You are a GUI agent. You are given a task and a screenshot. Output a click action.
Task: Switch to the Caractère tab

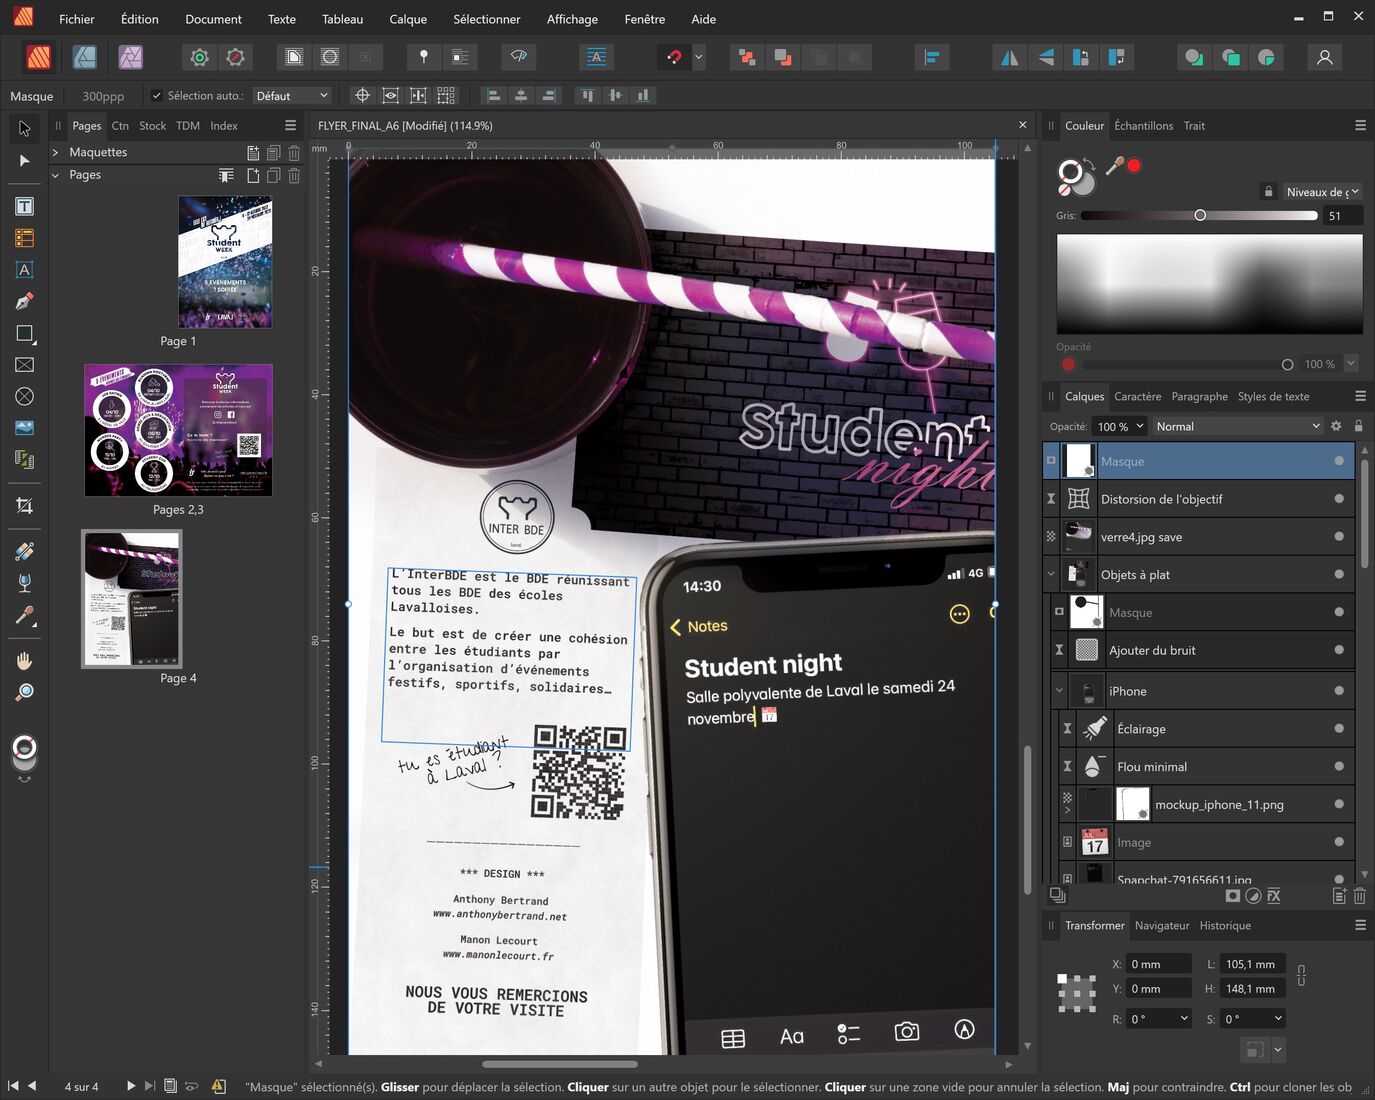pyautogui.click(x=1138, y=396)
